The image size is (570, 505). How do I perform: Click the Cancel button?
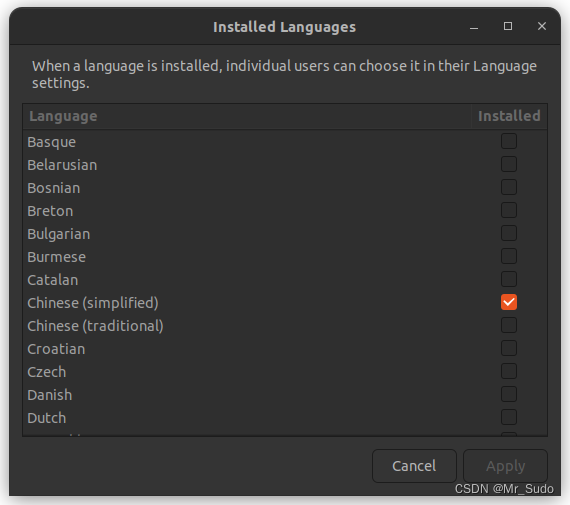[414, 466]
